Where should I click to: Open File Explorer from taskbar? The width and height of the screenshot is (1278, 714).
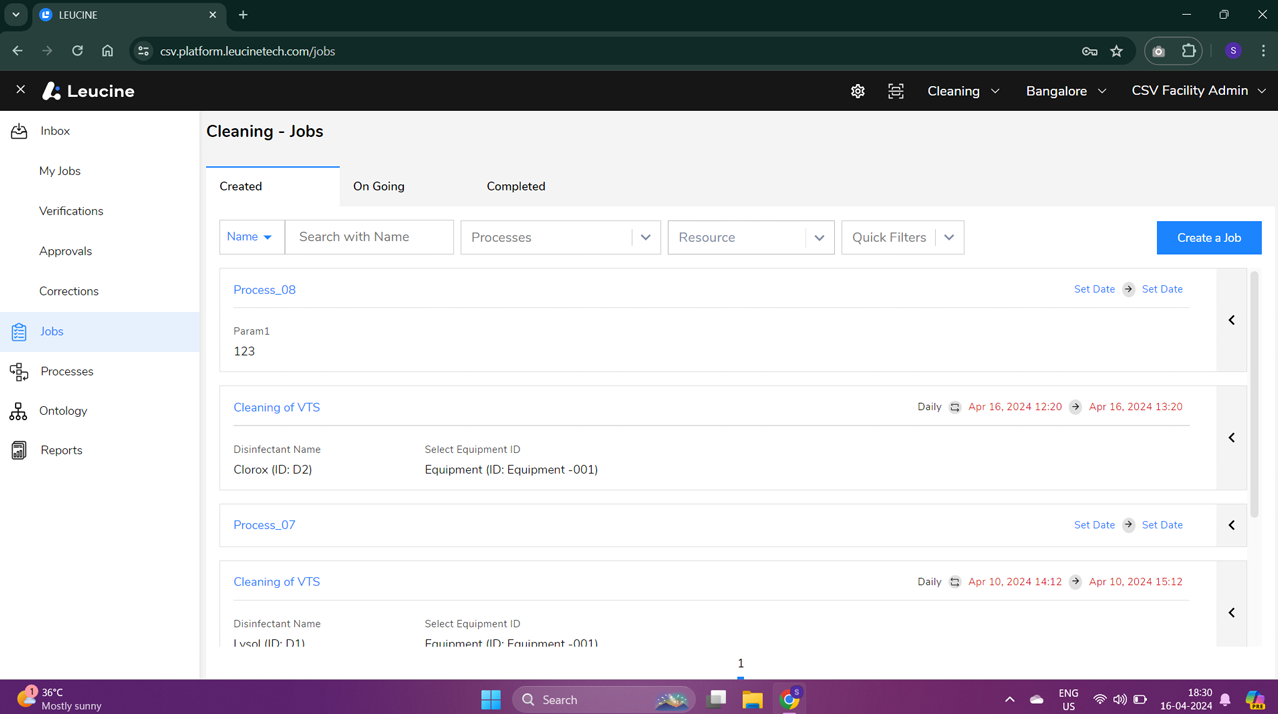pos(752,700)
